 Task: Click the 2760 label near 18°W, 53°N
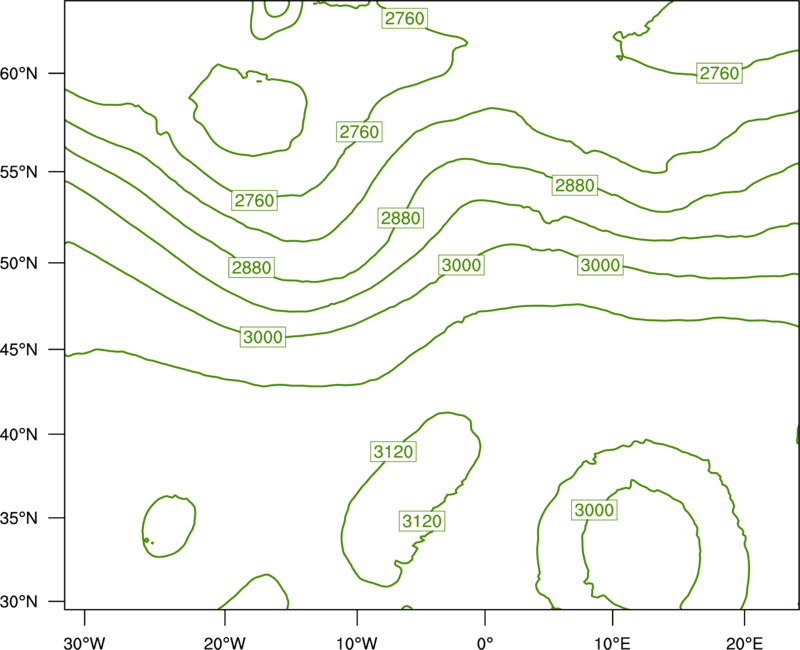click(255, 201)
